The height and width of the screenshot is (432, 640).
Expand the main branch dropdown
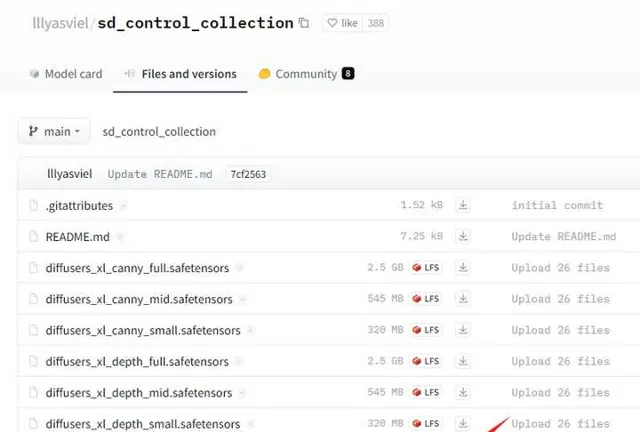pyautogui.click(x=54, y=131)
